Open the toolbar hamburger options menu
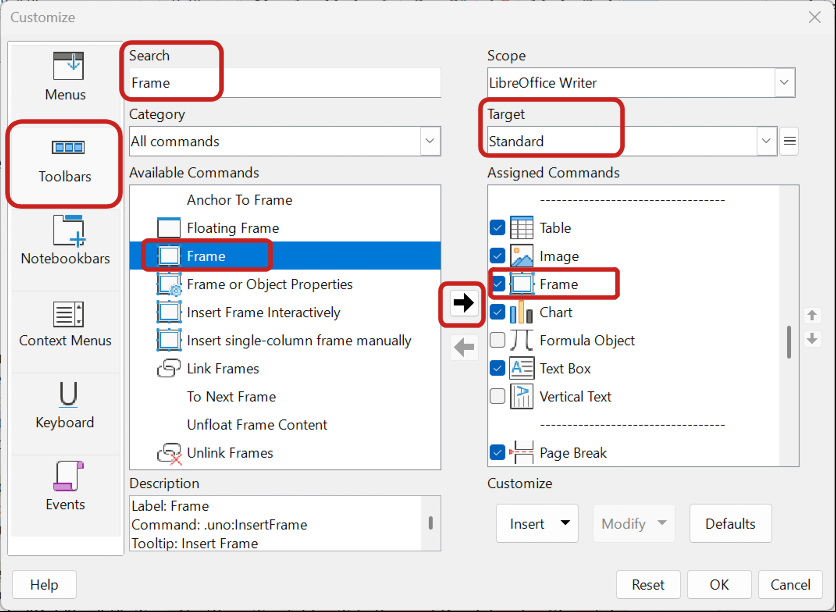 coord(789,141)
